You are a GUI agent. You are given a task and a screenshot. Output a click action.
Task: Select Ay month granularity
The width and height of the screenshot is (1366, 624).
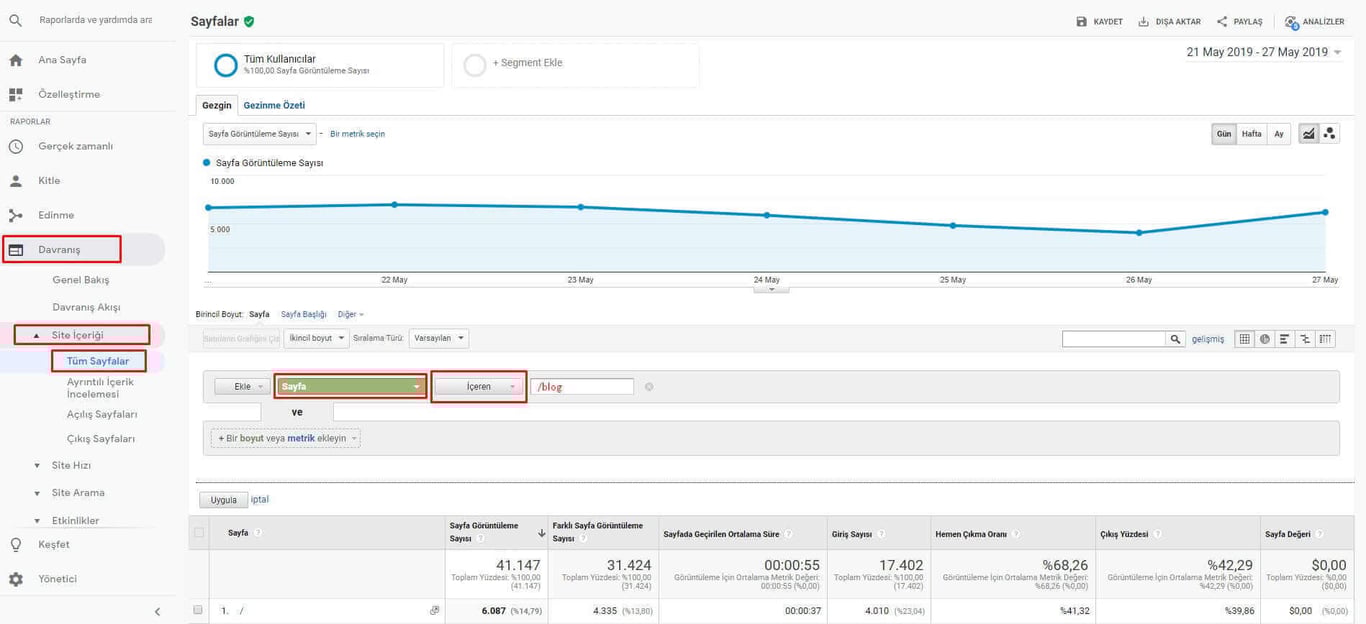1279,134
